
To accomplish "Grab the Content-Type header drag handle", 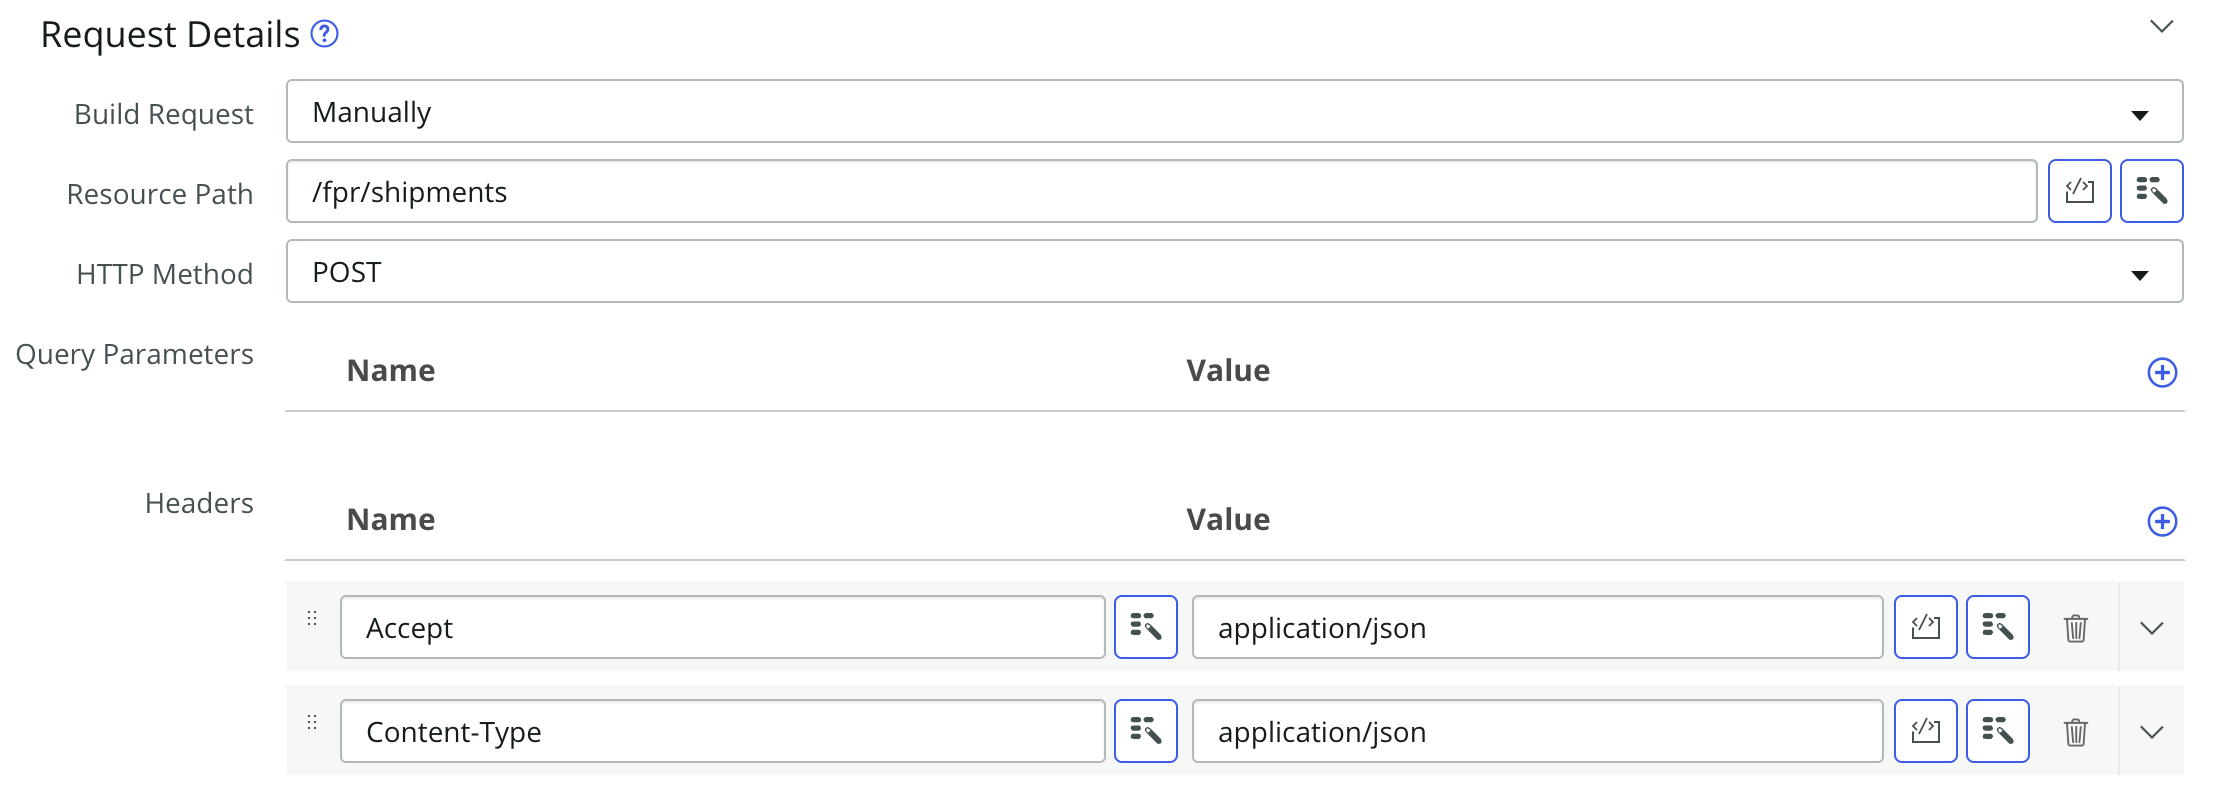I will coord(312,722).
